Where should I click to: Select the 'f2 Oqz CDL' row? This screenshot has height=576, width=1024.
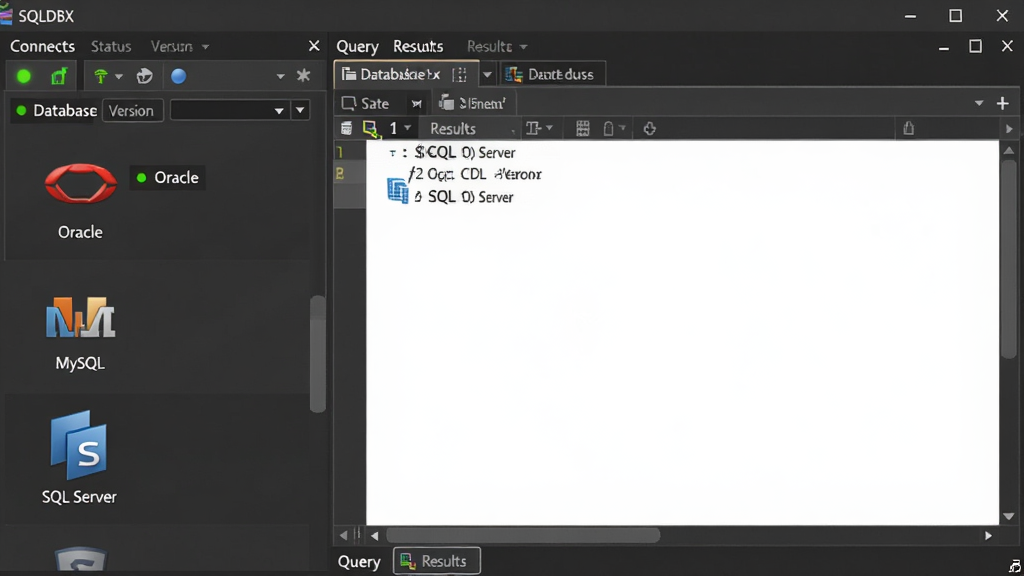(x=475, y=174)
